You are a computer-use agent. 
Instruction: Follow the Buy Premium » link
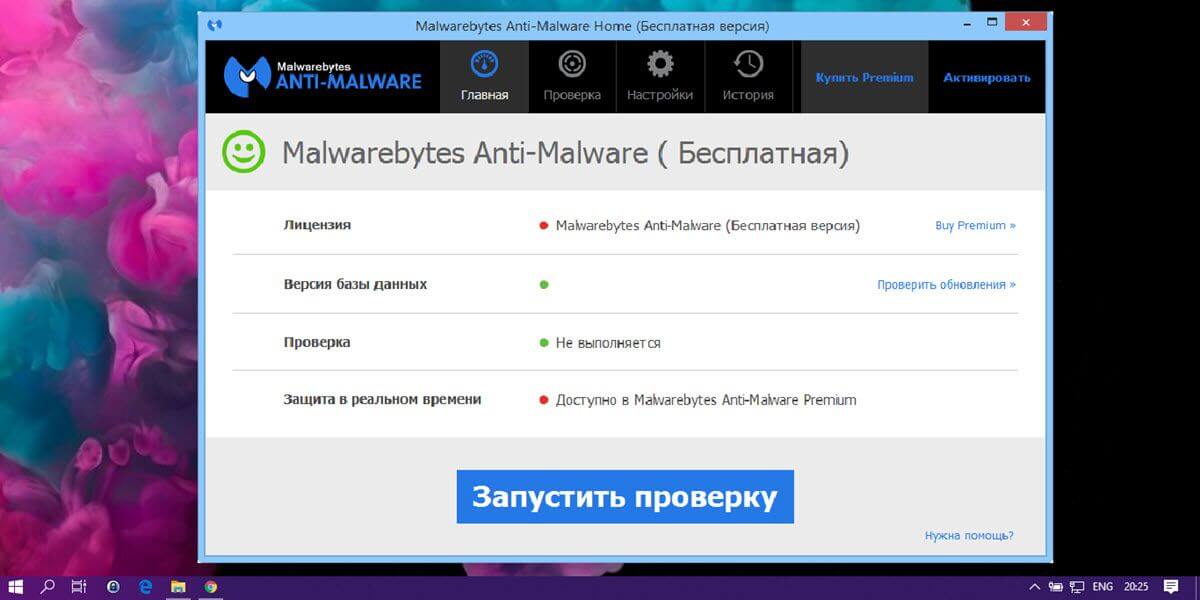(975, 225)
